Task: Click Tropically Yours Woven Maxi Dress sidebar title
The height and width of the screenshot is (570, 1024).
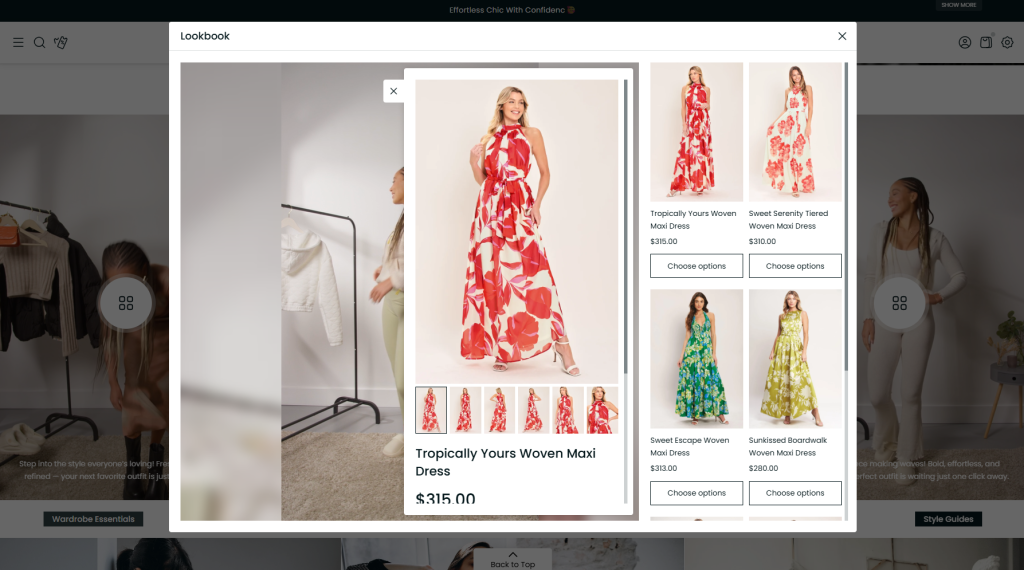Action: click(x=693, y=219)
